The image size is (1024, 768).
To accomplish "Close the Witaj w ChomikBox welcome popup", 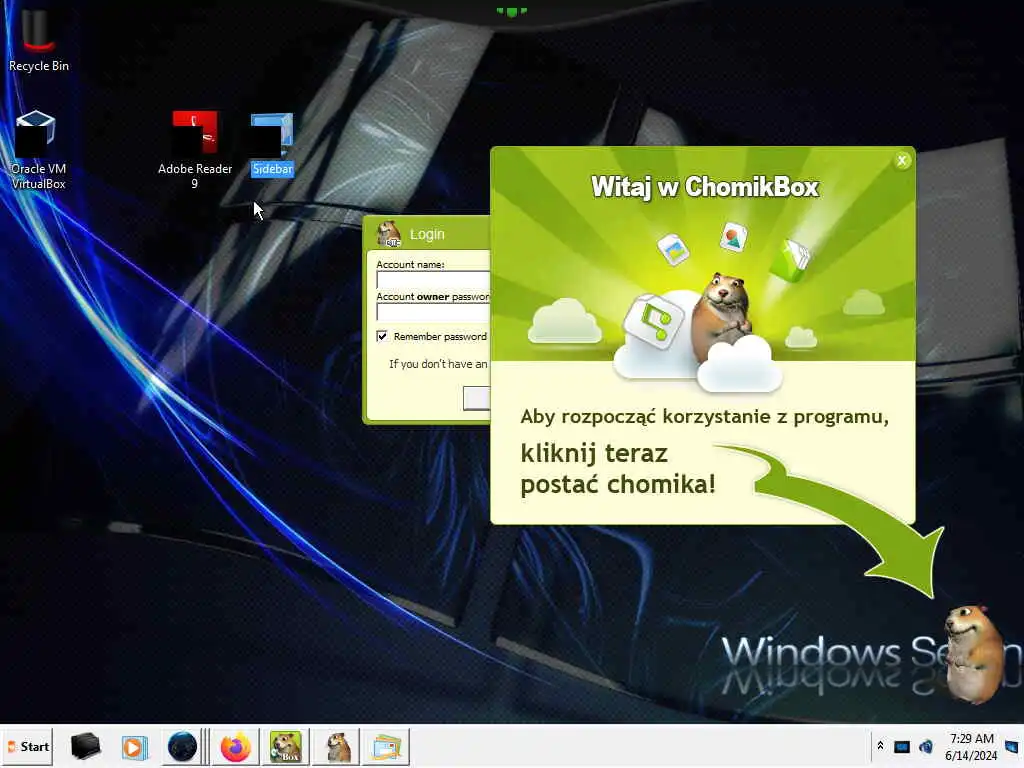I will (902, 160).
